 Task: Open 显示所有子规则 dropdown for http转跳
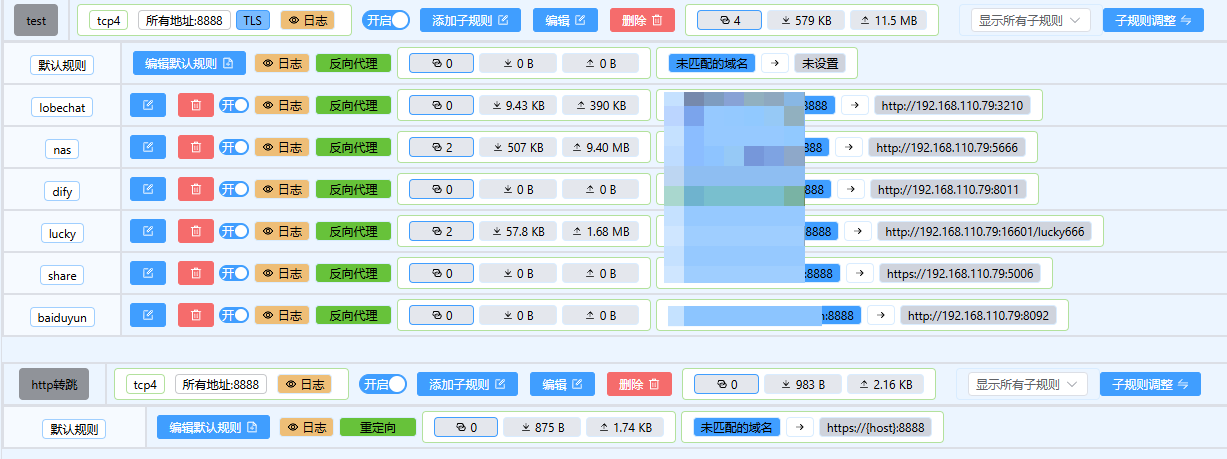(x=1027, y=384)
